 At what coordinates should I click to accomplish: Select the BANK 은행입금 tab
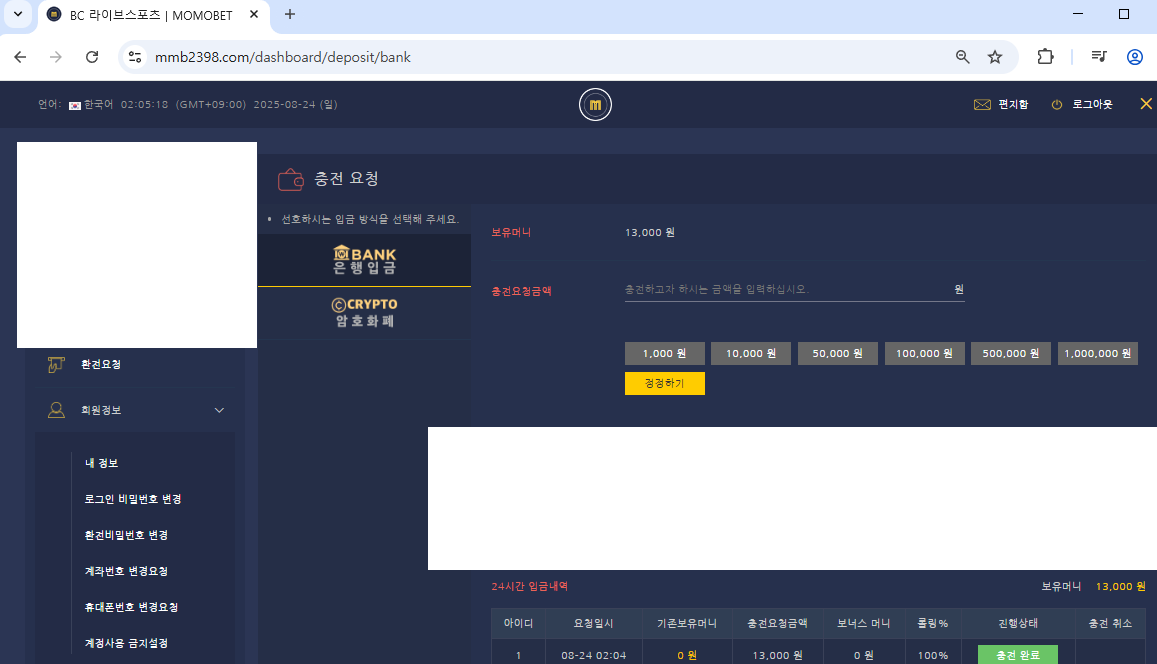point(364,261)
